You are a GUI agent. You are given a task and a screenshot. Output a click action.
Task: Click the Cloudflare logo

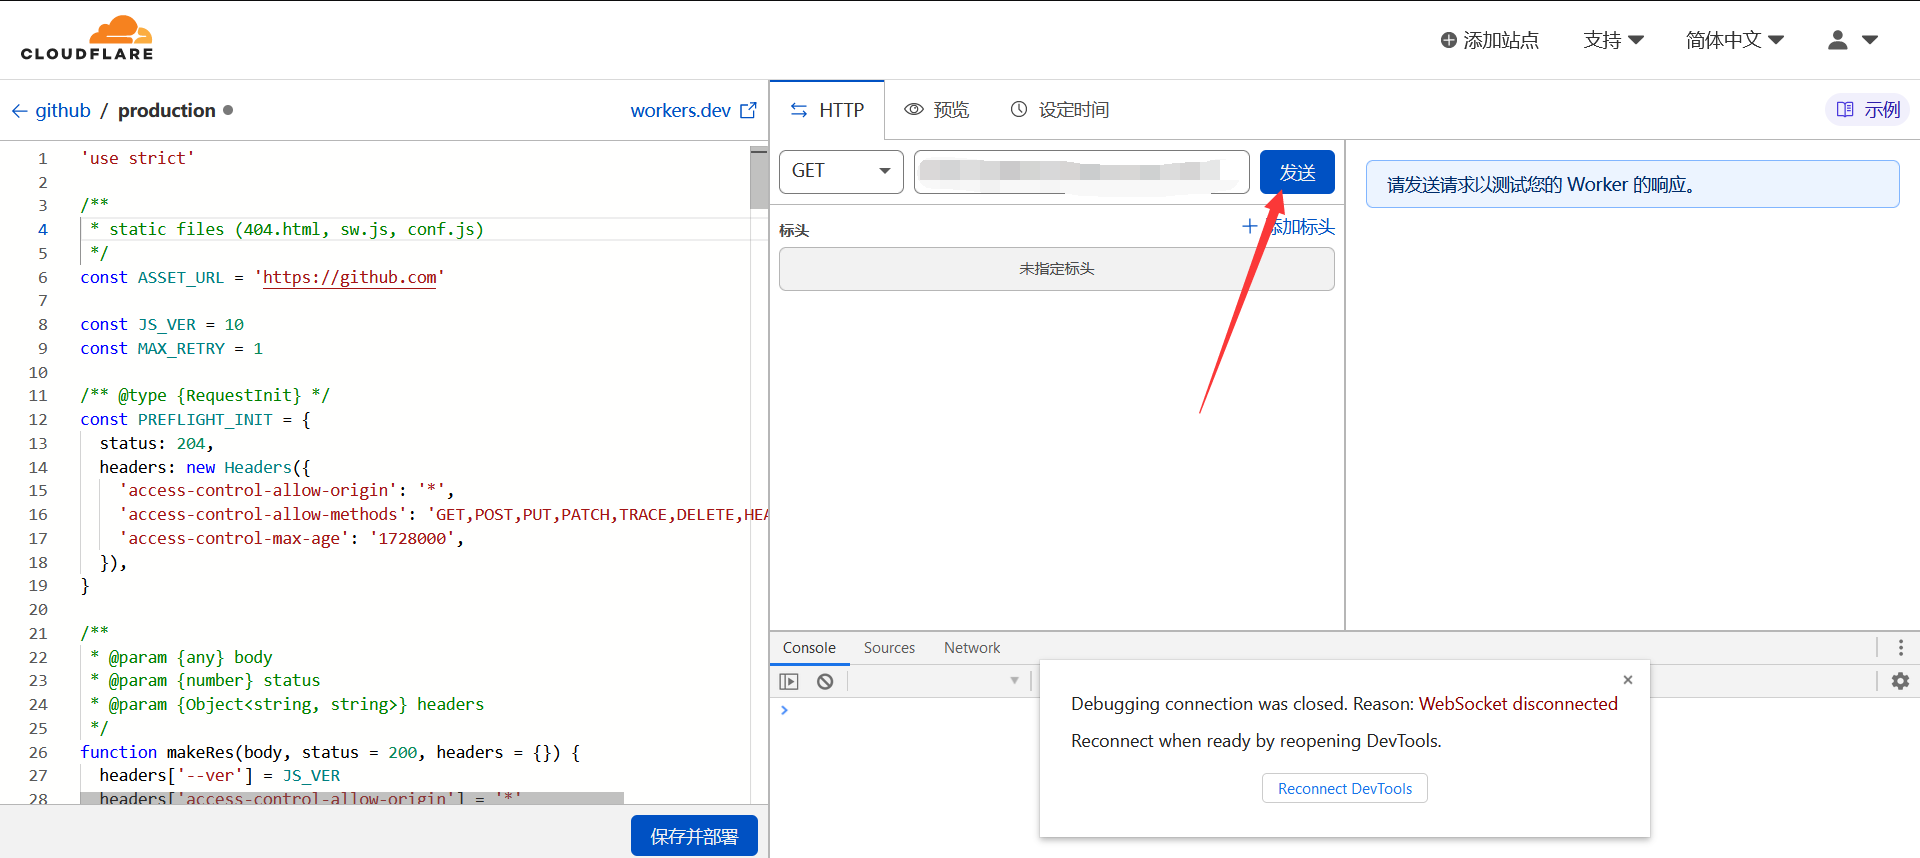(x=87, y=39)
